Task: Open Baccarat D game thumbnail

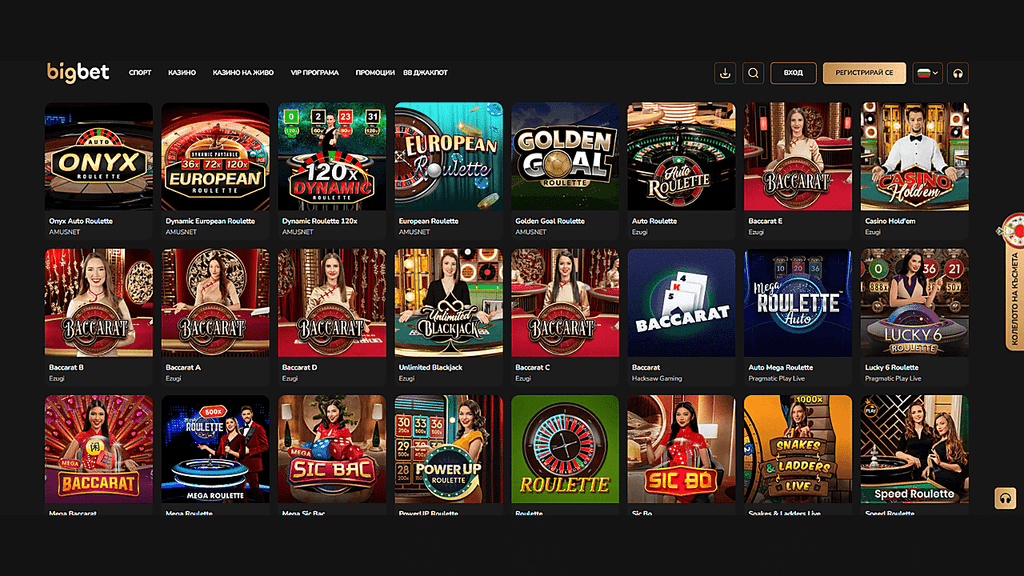Action: point(332,302)
